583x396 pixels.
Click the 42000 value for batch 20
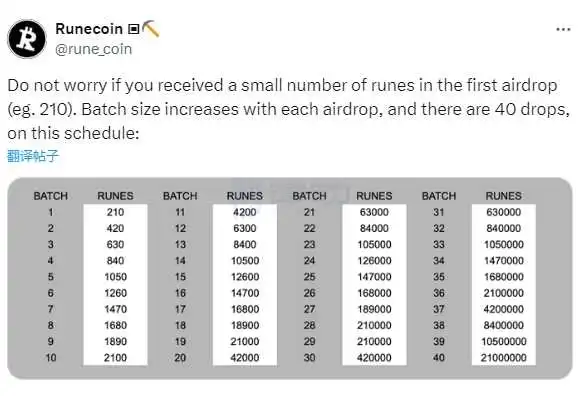[x=245, y=358]
